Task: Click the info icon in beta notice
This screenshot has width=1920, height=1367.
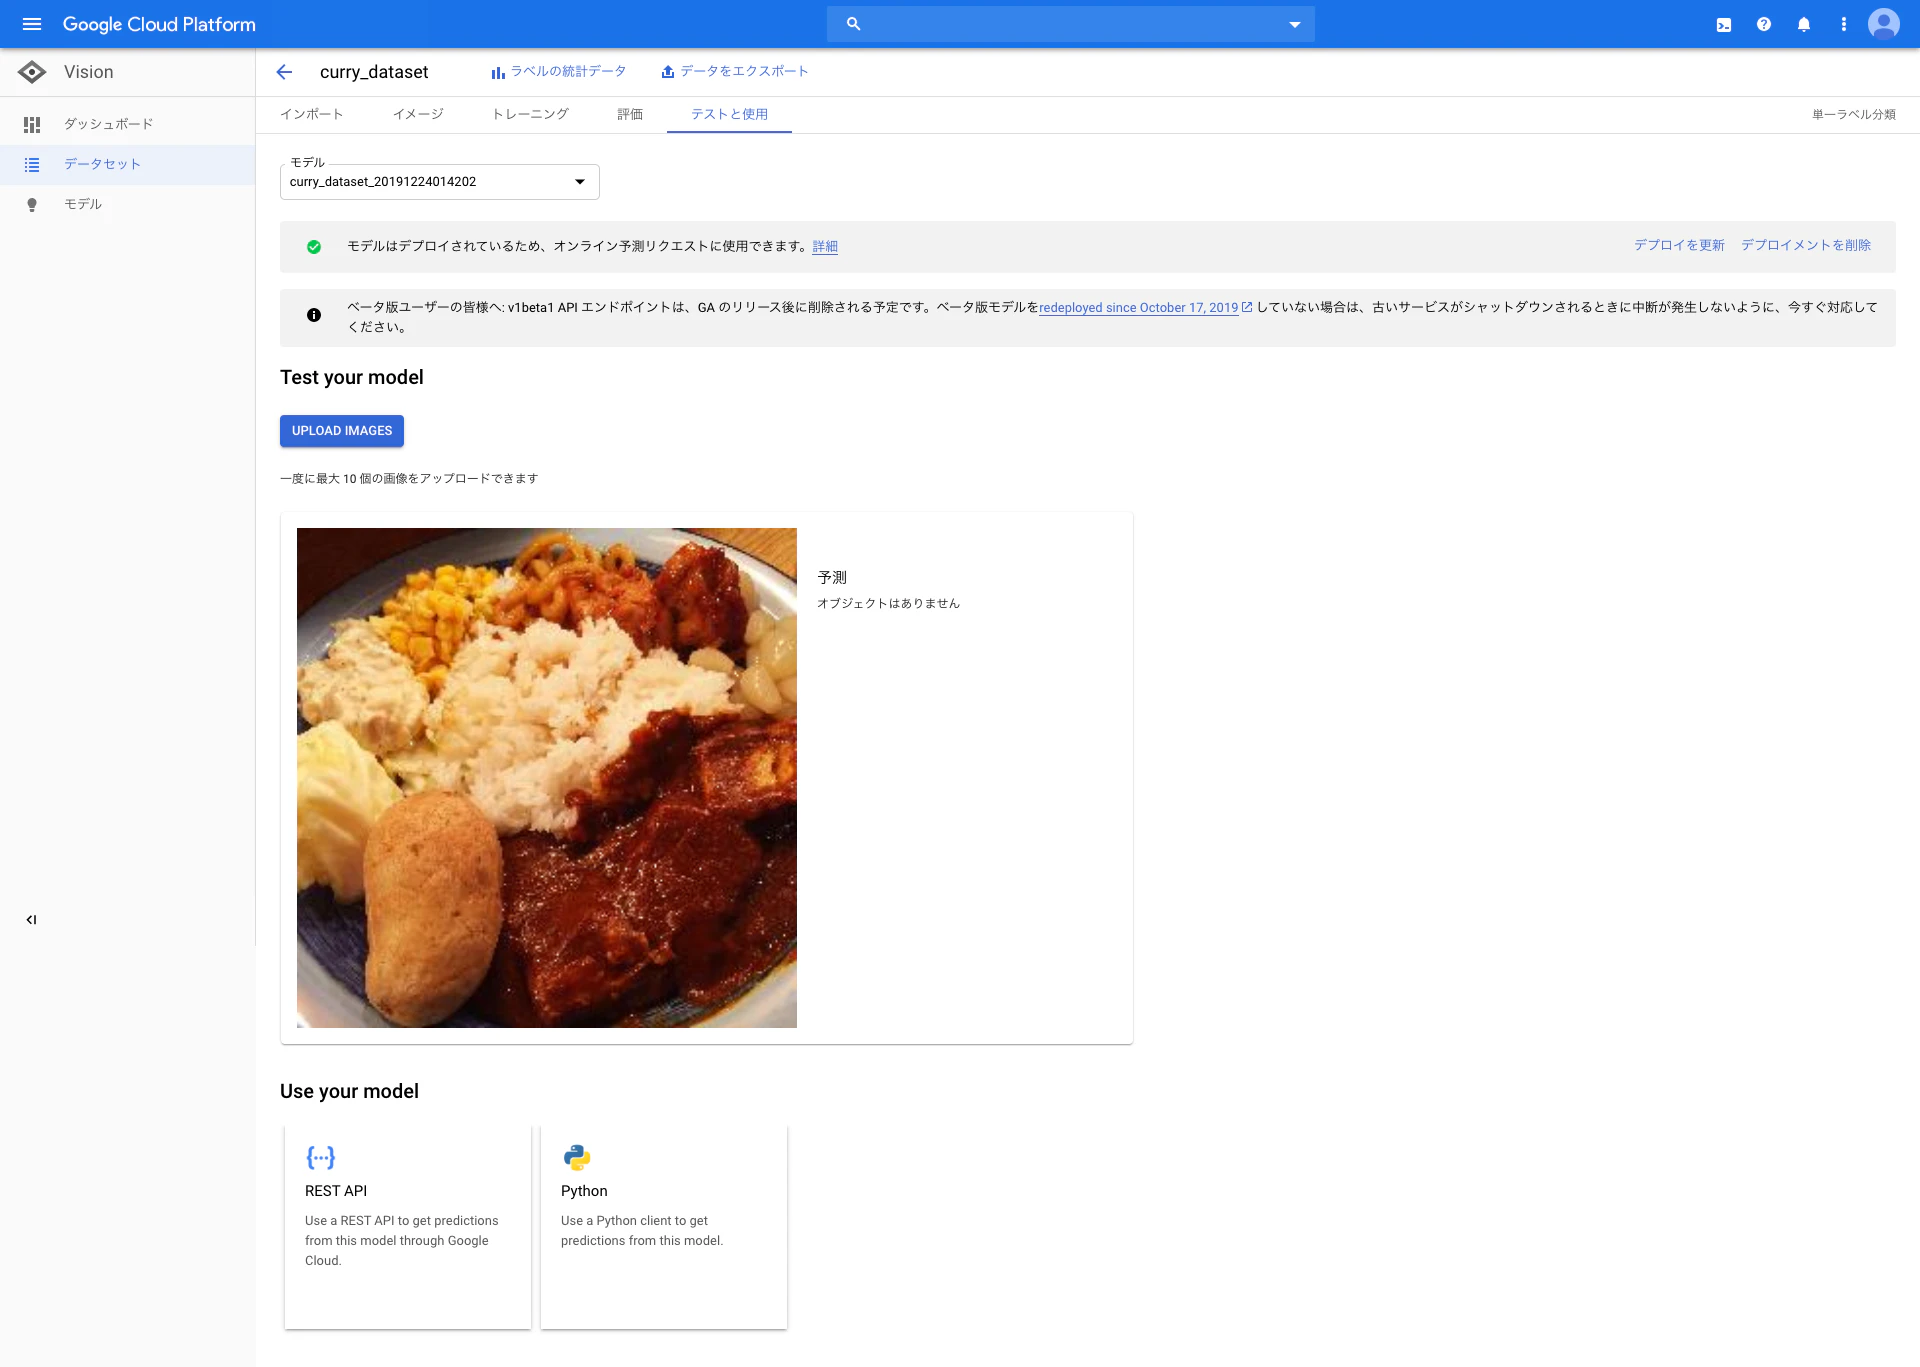Action: pyautogui.click(x=314, y=315)
